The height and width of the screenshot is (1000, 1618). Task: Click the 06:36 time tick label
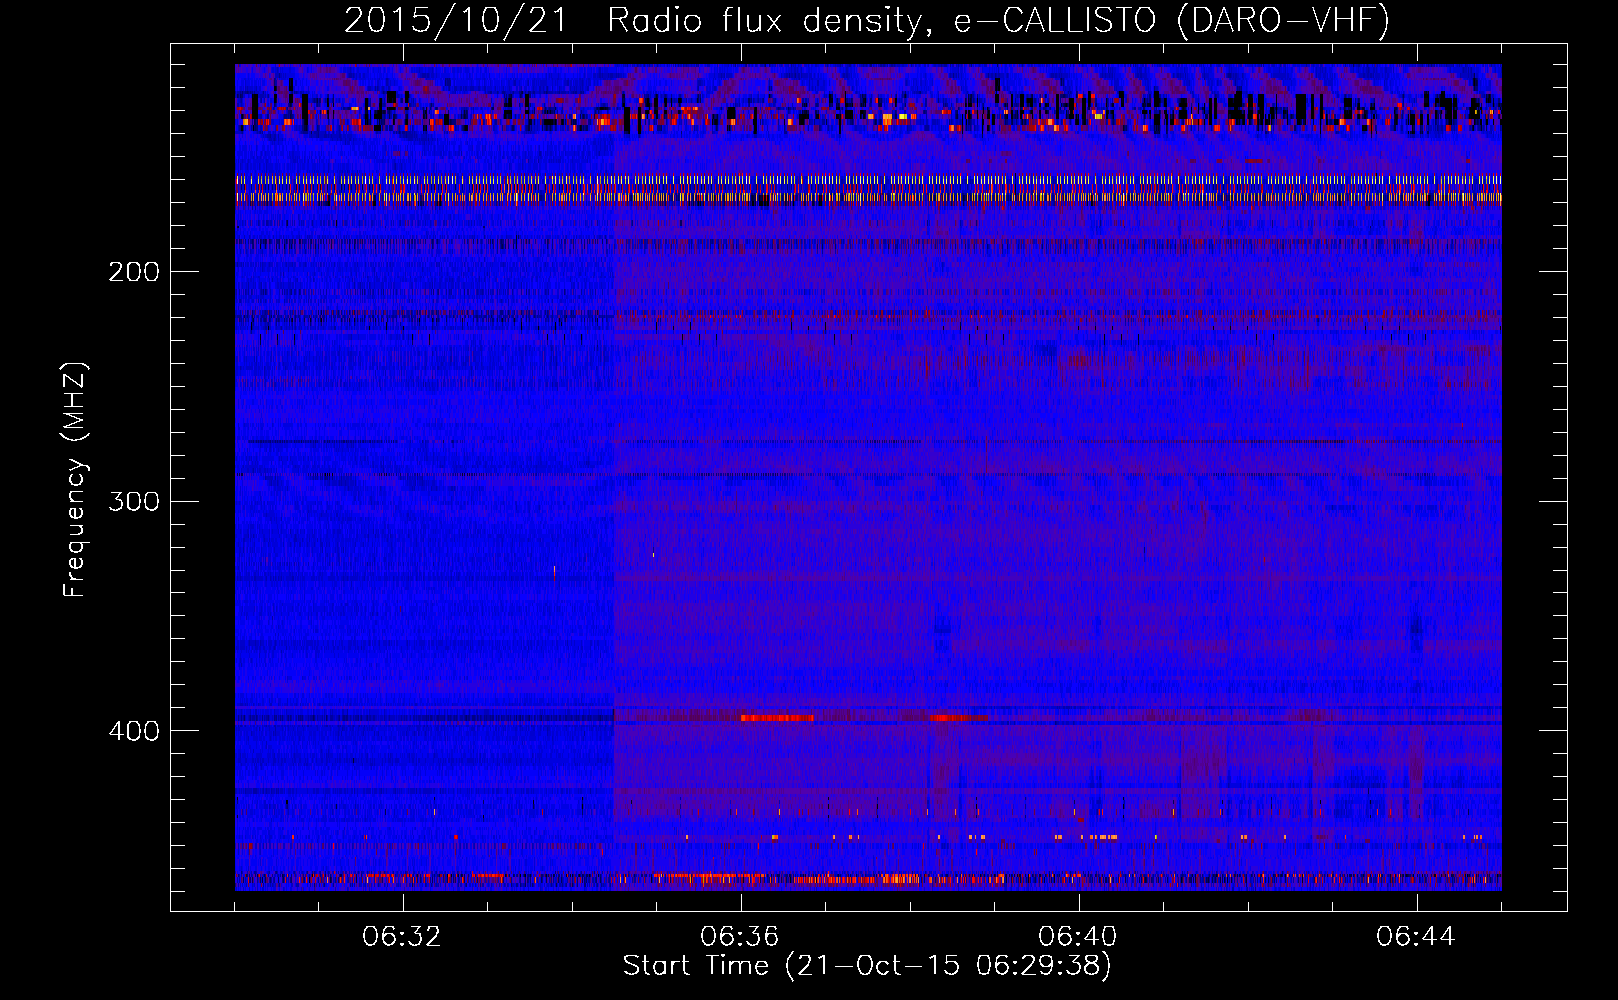tap(740, 937)
